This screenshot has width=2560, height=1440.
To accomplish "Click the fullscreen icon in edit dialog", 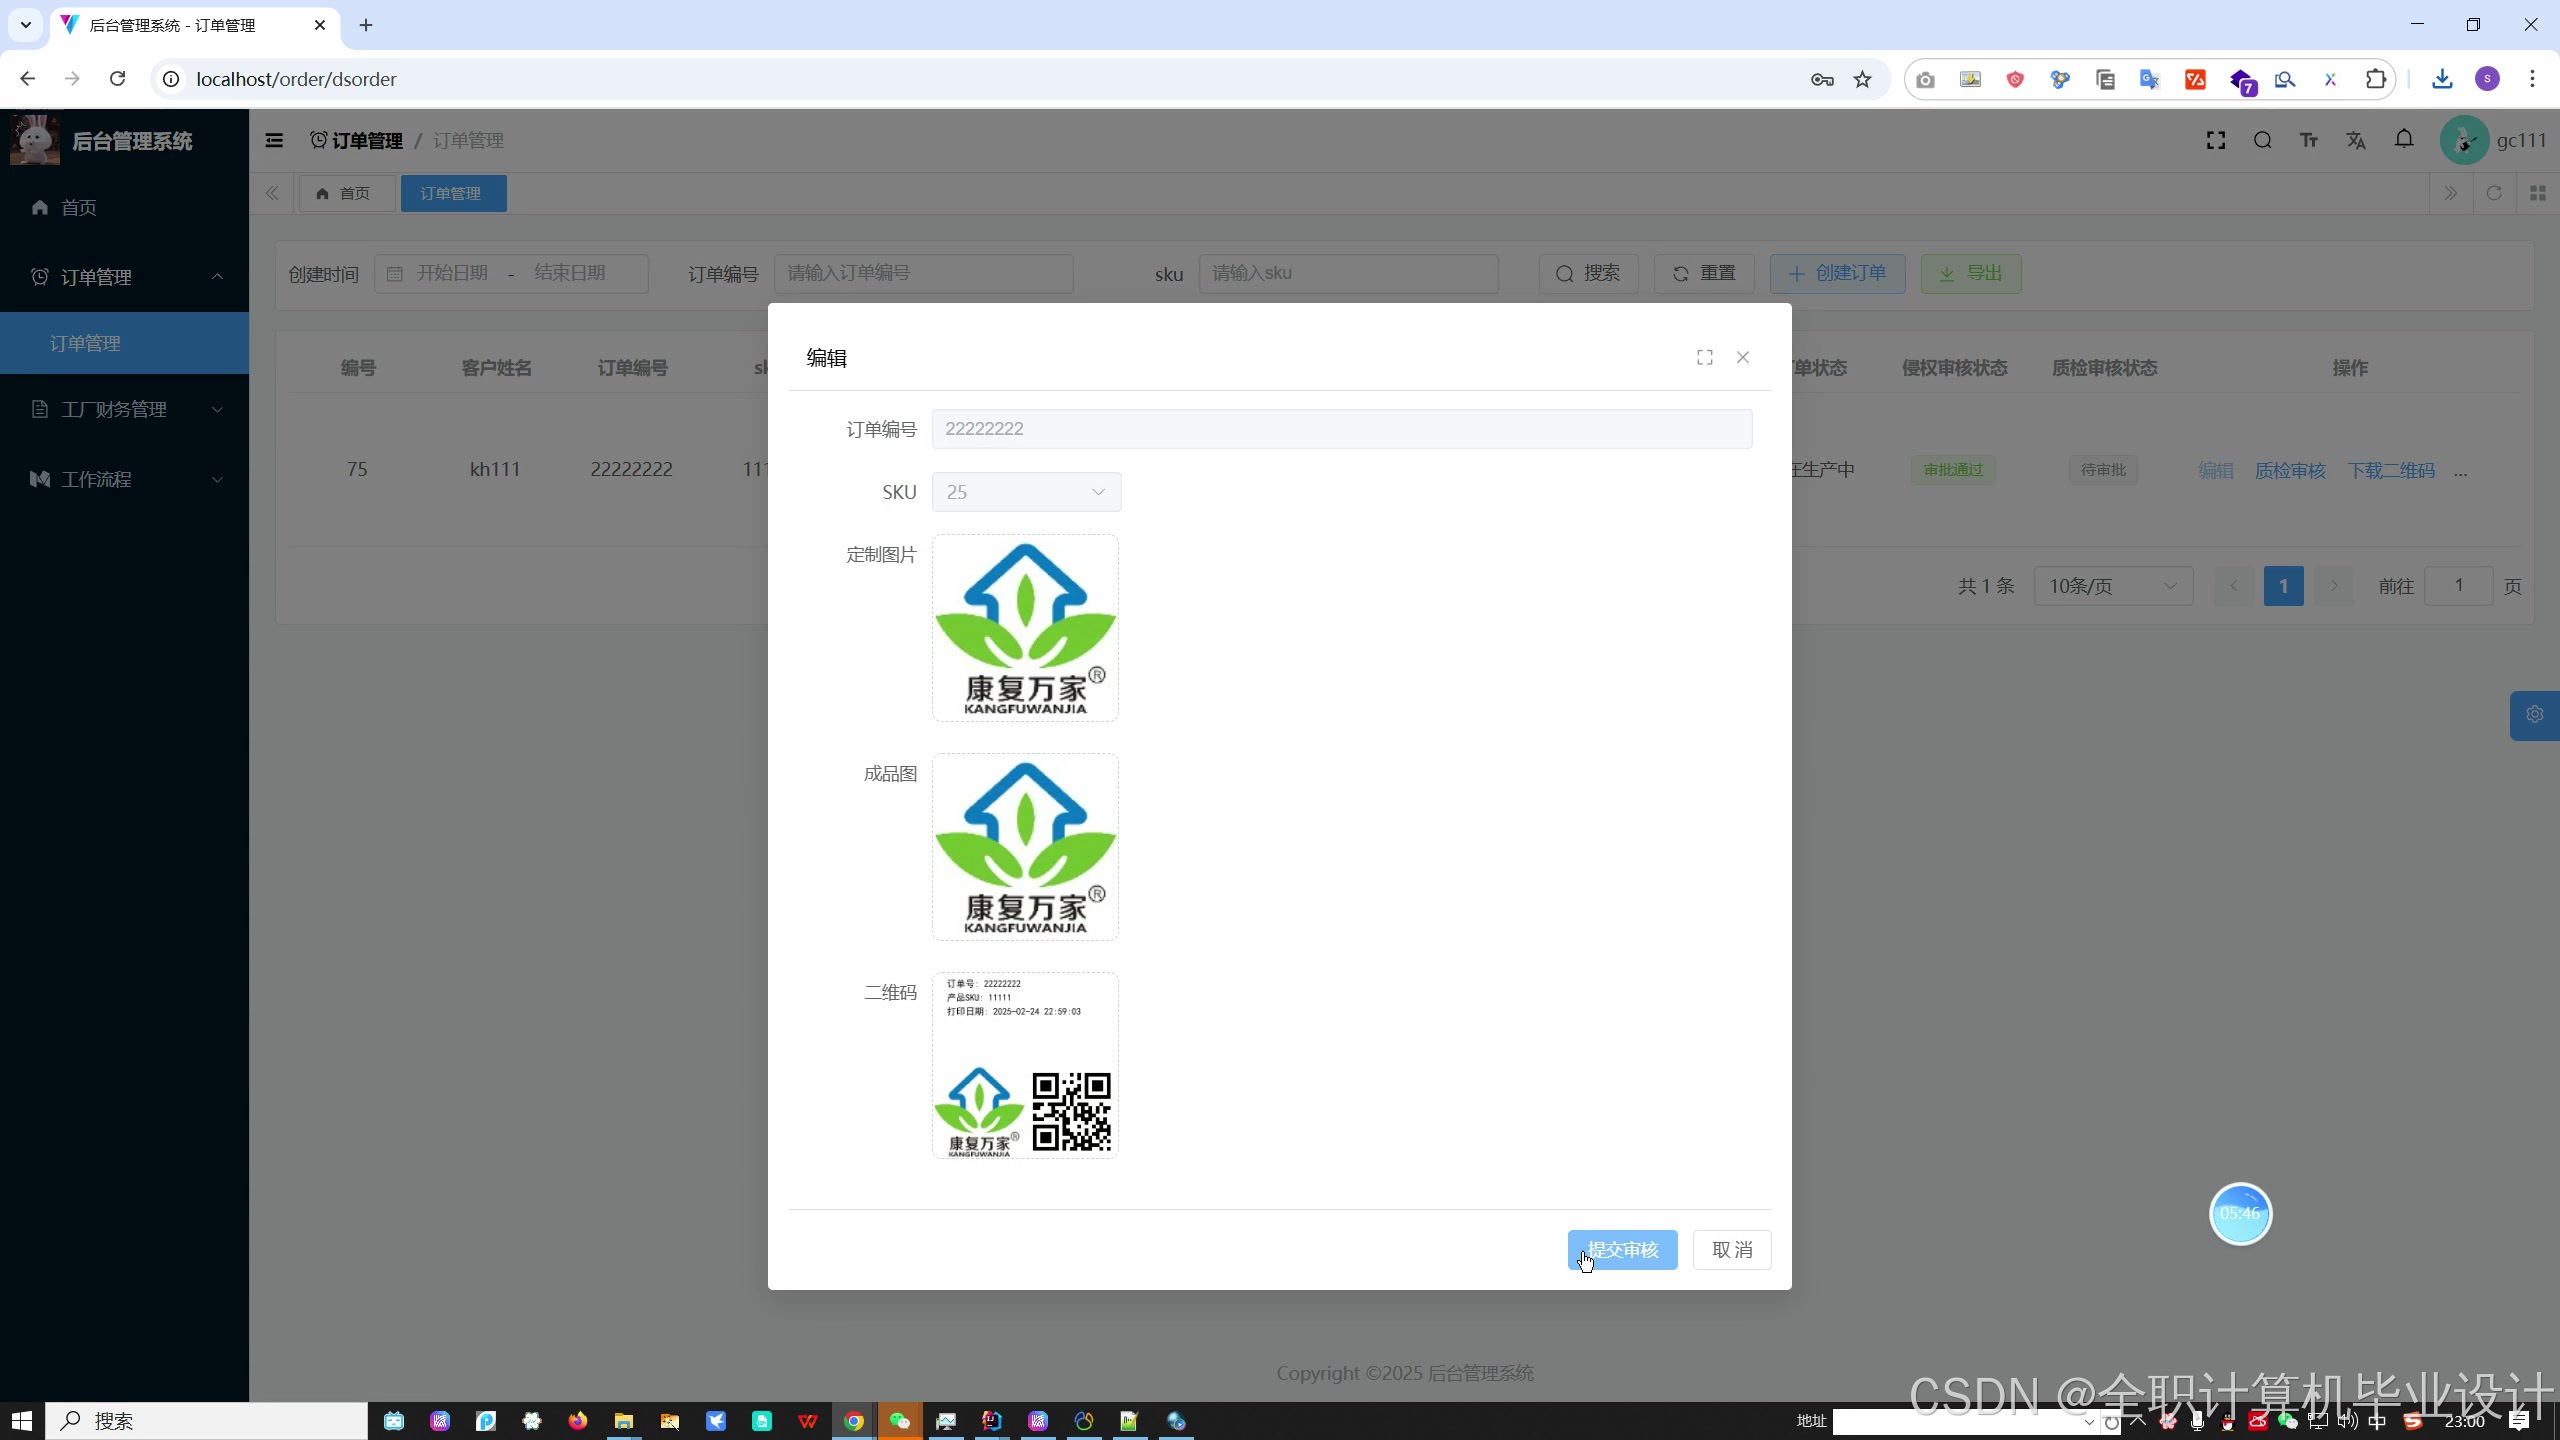I will pyautogui.click(x=1705, y=358).
